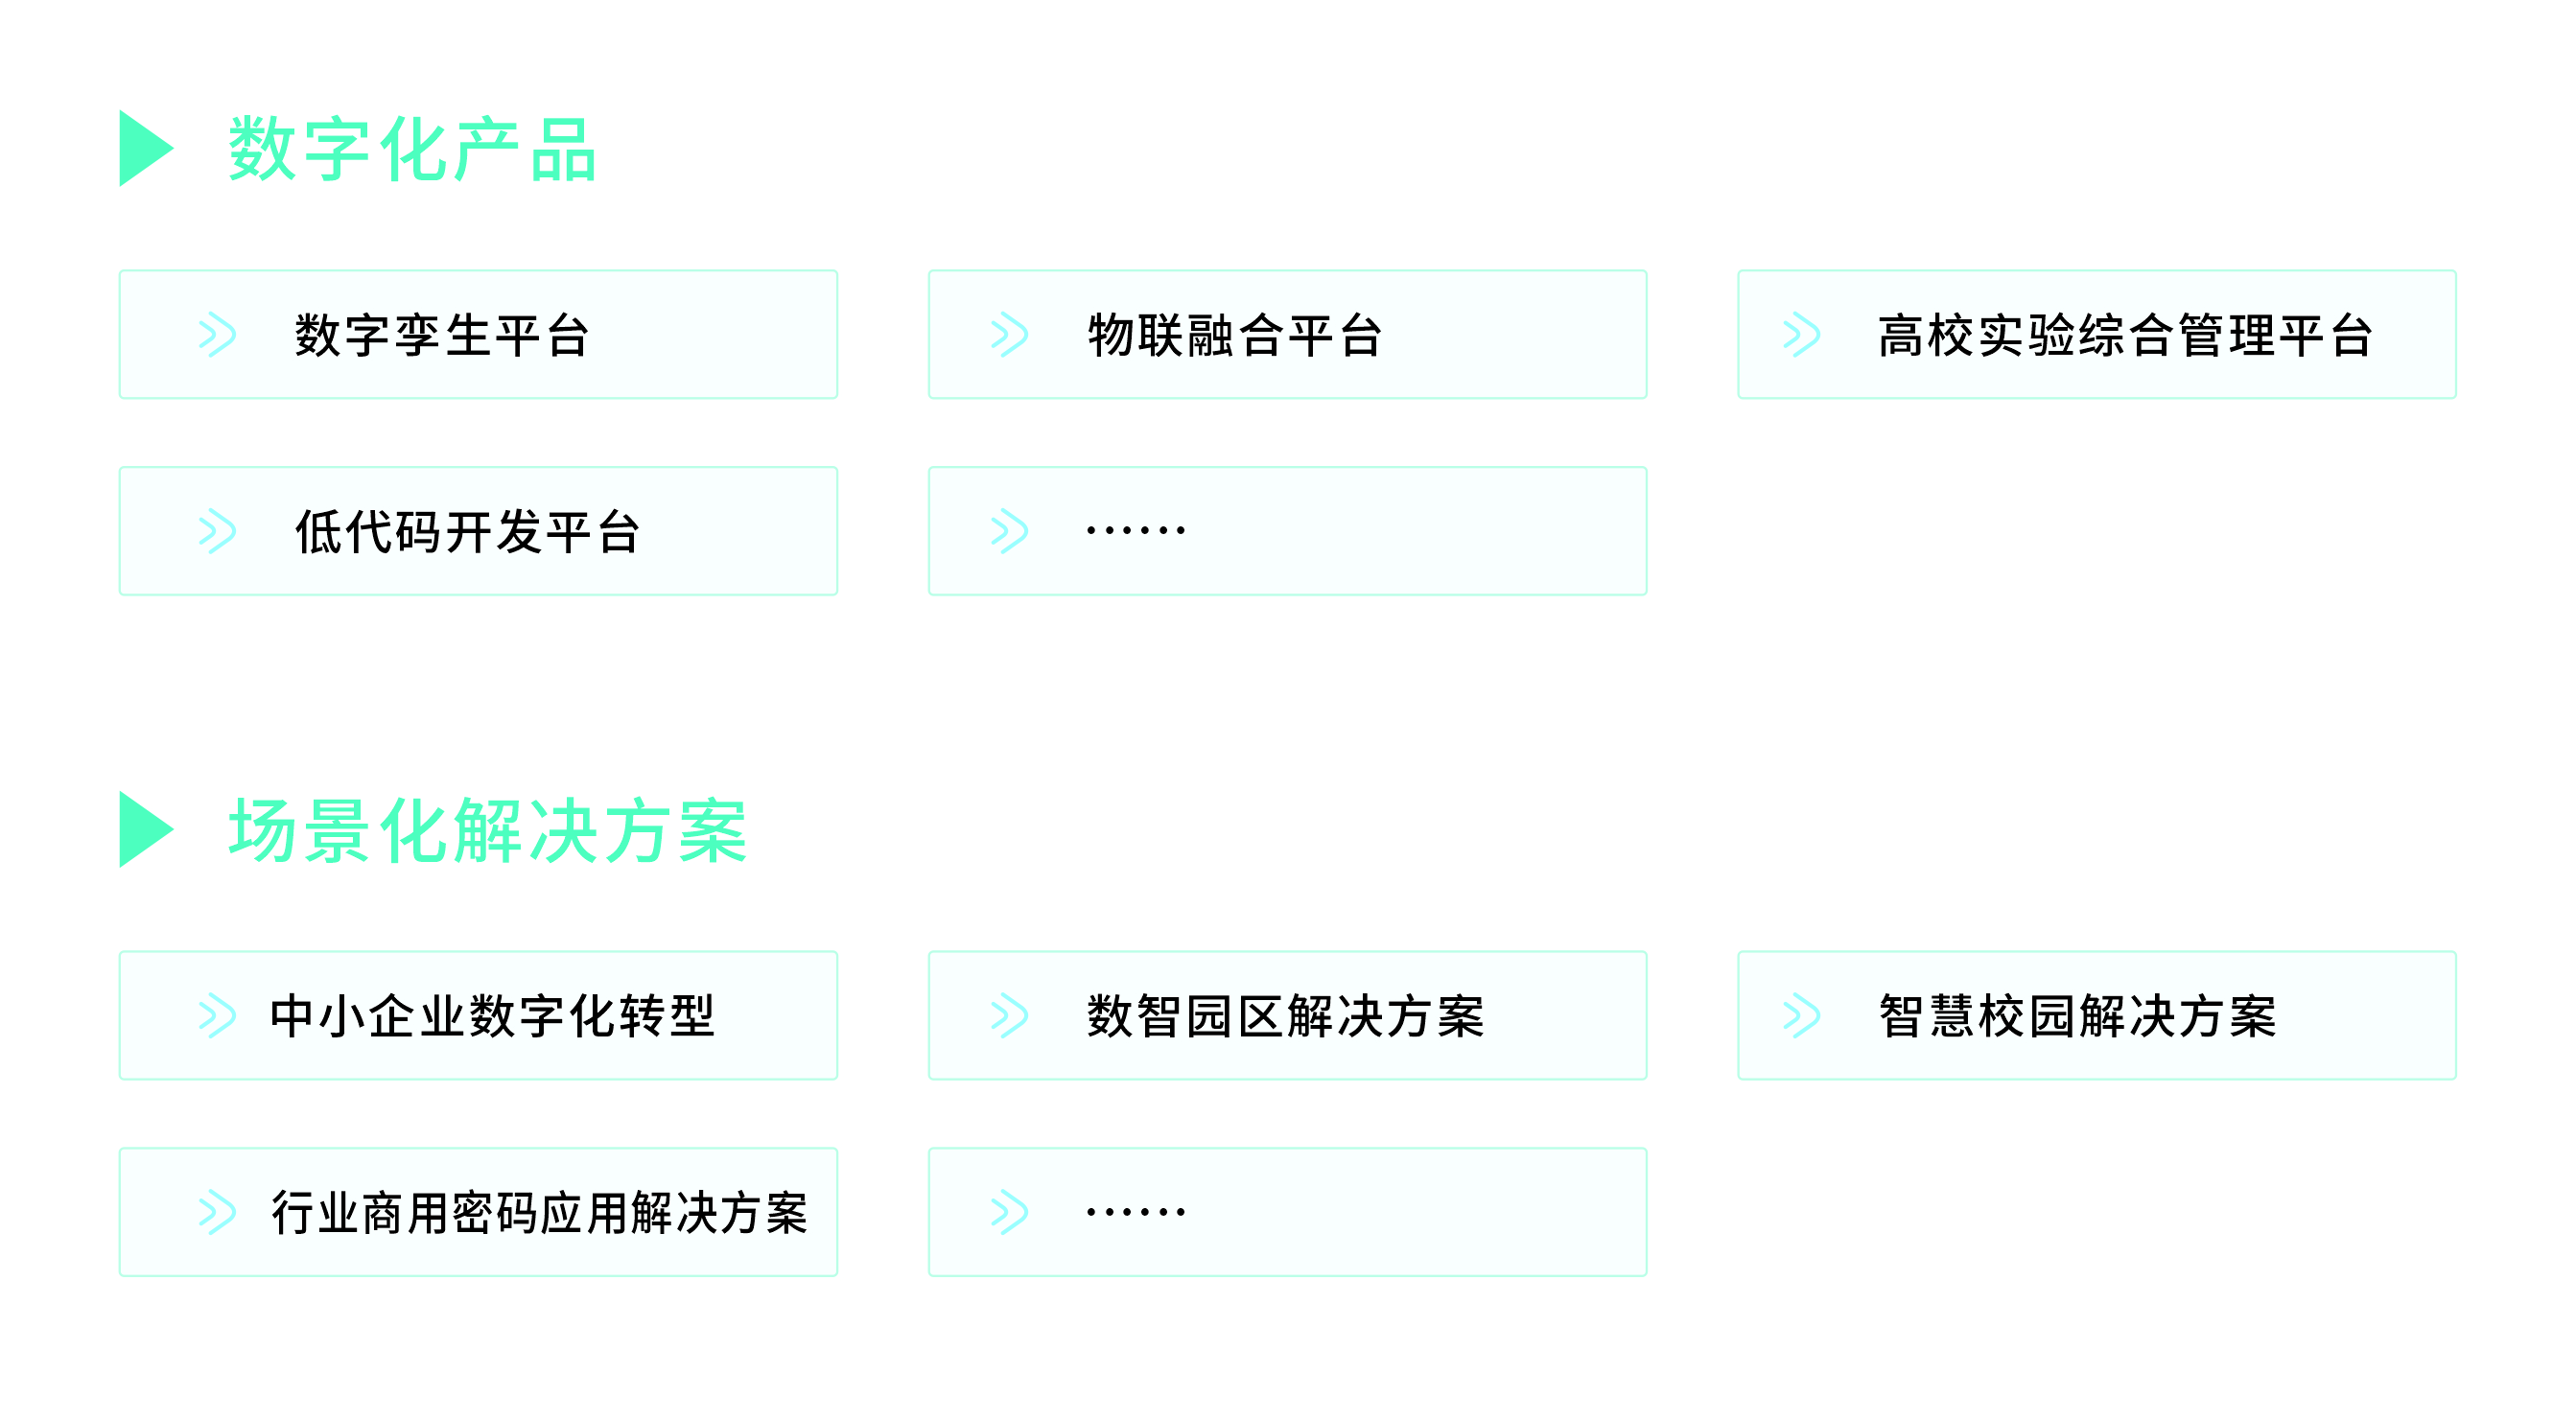This screenshot has width=2576, height=1420.
Task: Click chevron icon next to 数智园区解决方案
Action: [1008, 1015]
